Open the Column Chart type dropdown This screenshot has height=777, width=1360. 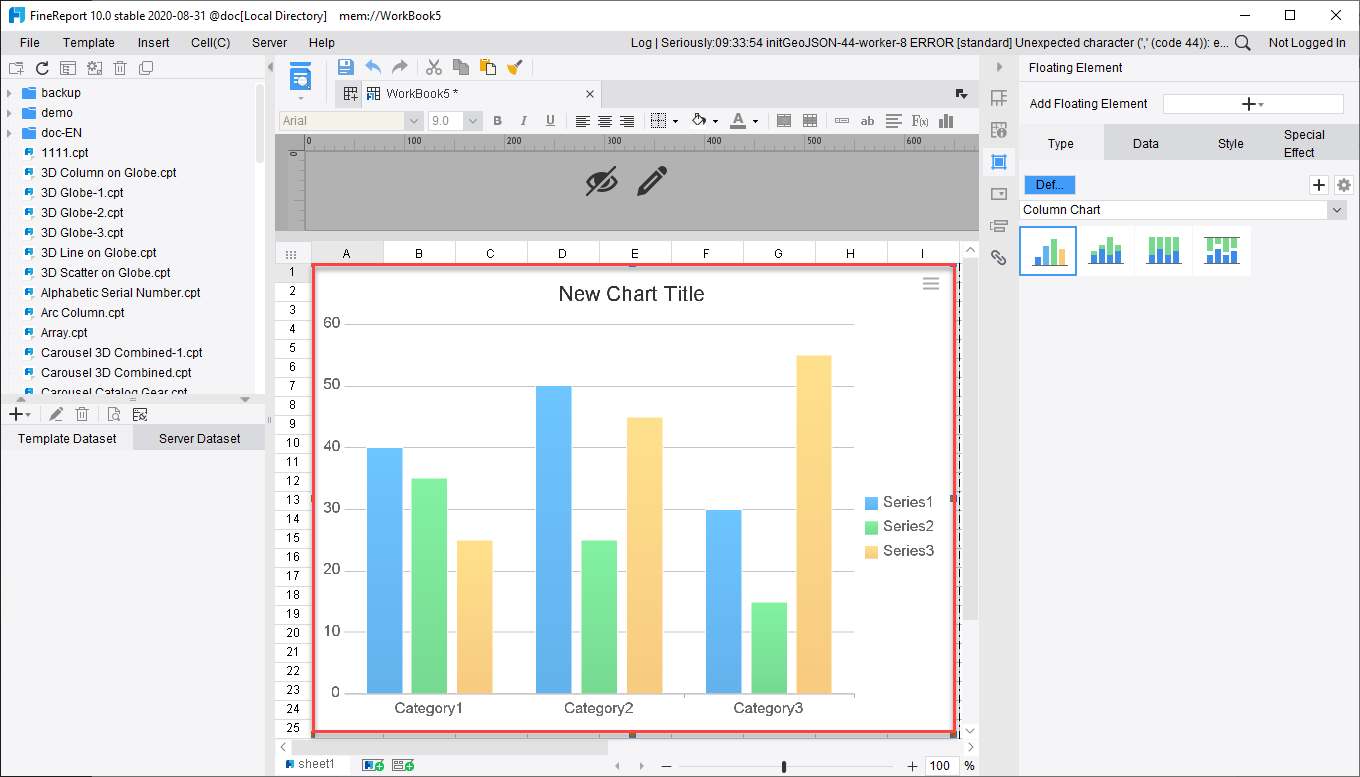point(1337,210)
